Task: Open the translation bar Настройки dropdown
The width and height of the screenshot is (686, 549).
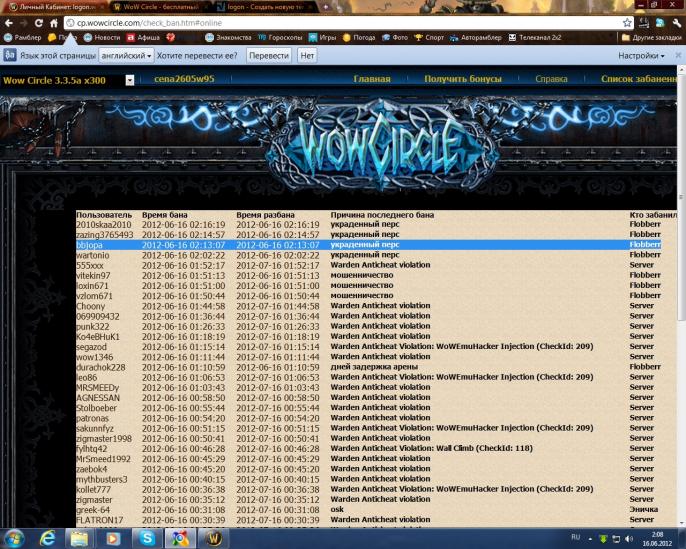Action: click(x=641, y=56)
